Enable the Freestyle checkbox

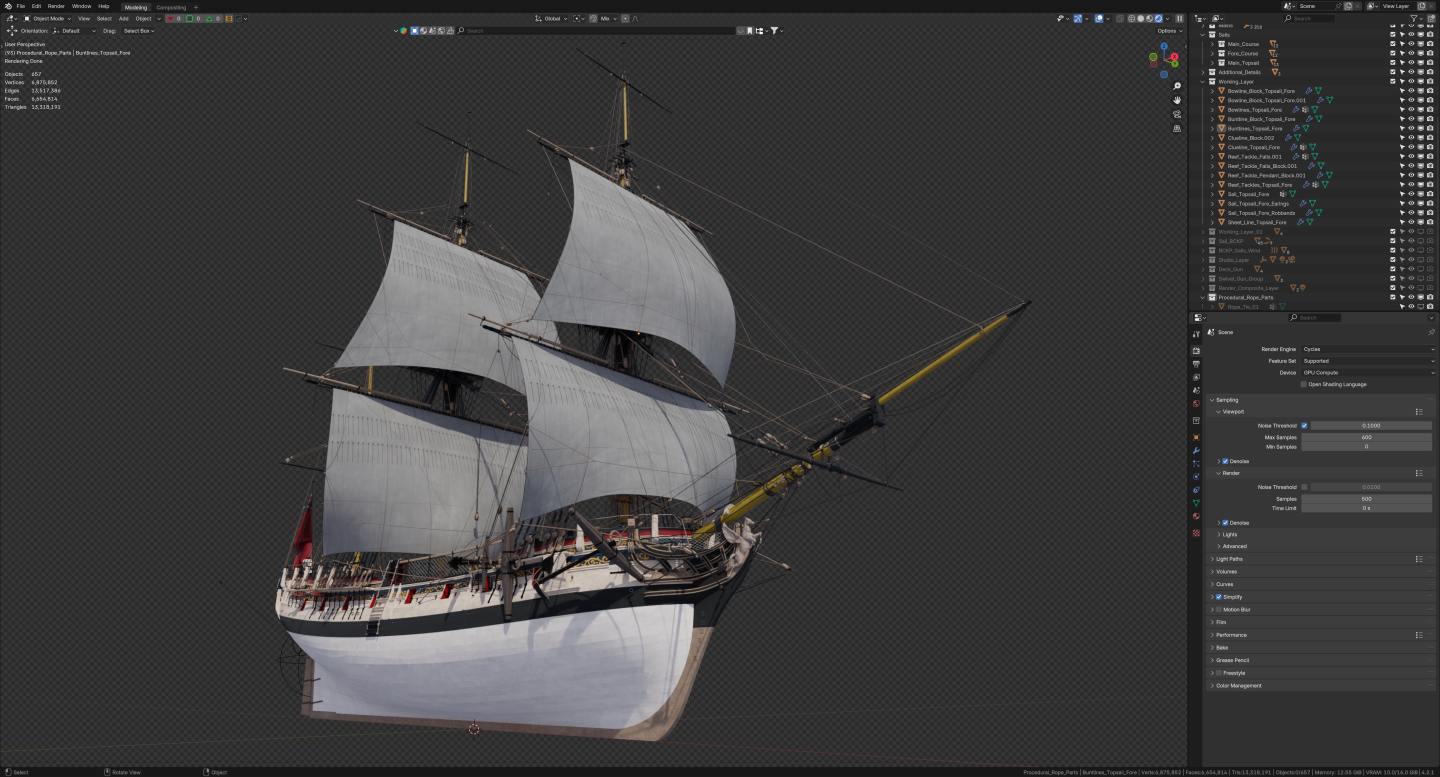pos(1219,673)
